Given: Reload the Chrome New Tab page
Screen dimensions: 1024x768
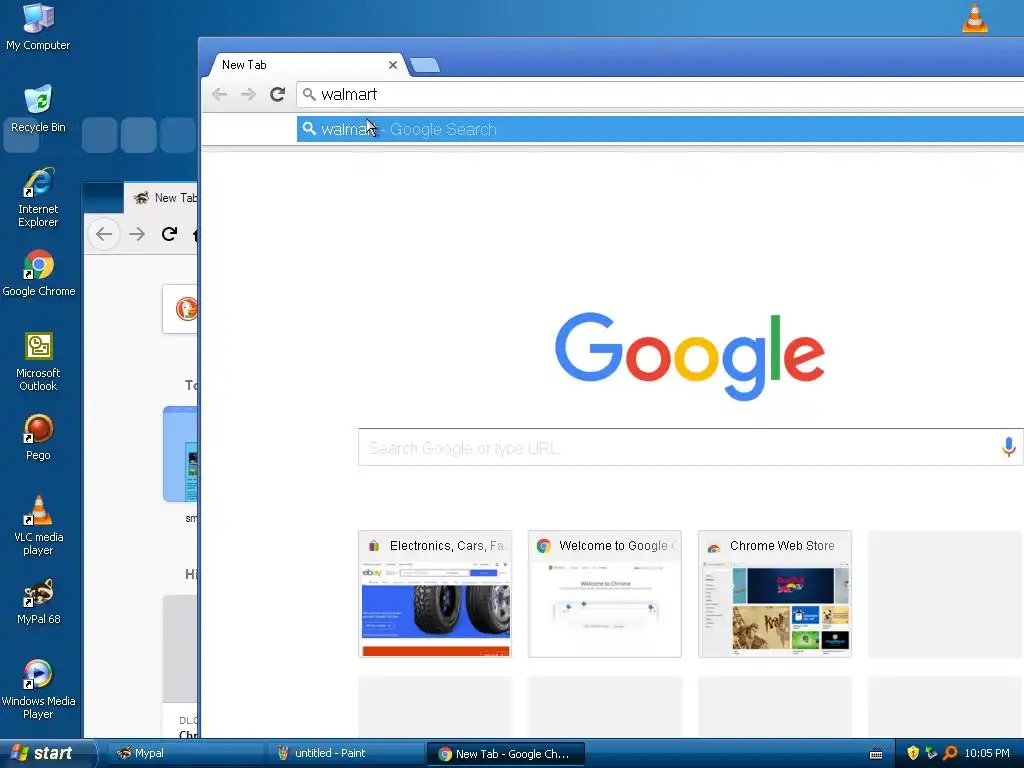Looking at the screenshot, I should 278,95.
